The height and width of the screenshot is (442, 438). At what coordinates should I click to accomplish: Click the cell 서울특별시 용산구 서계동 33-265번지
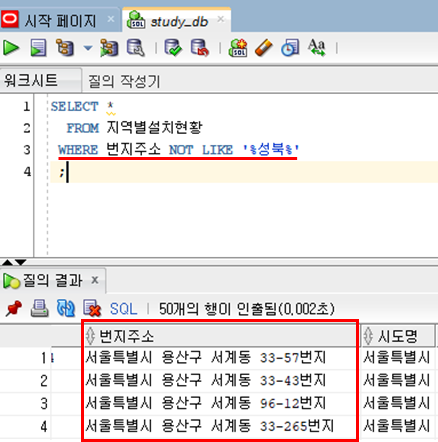[x=220, y=426]
